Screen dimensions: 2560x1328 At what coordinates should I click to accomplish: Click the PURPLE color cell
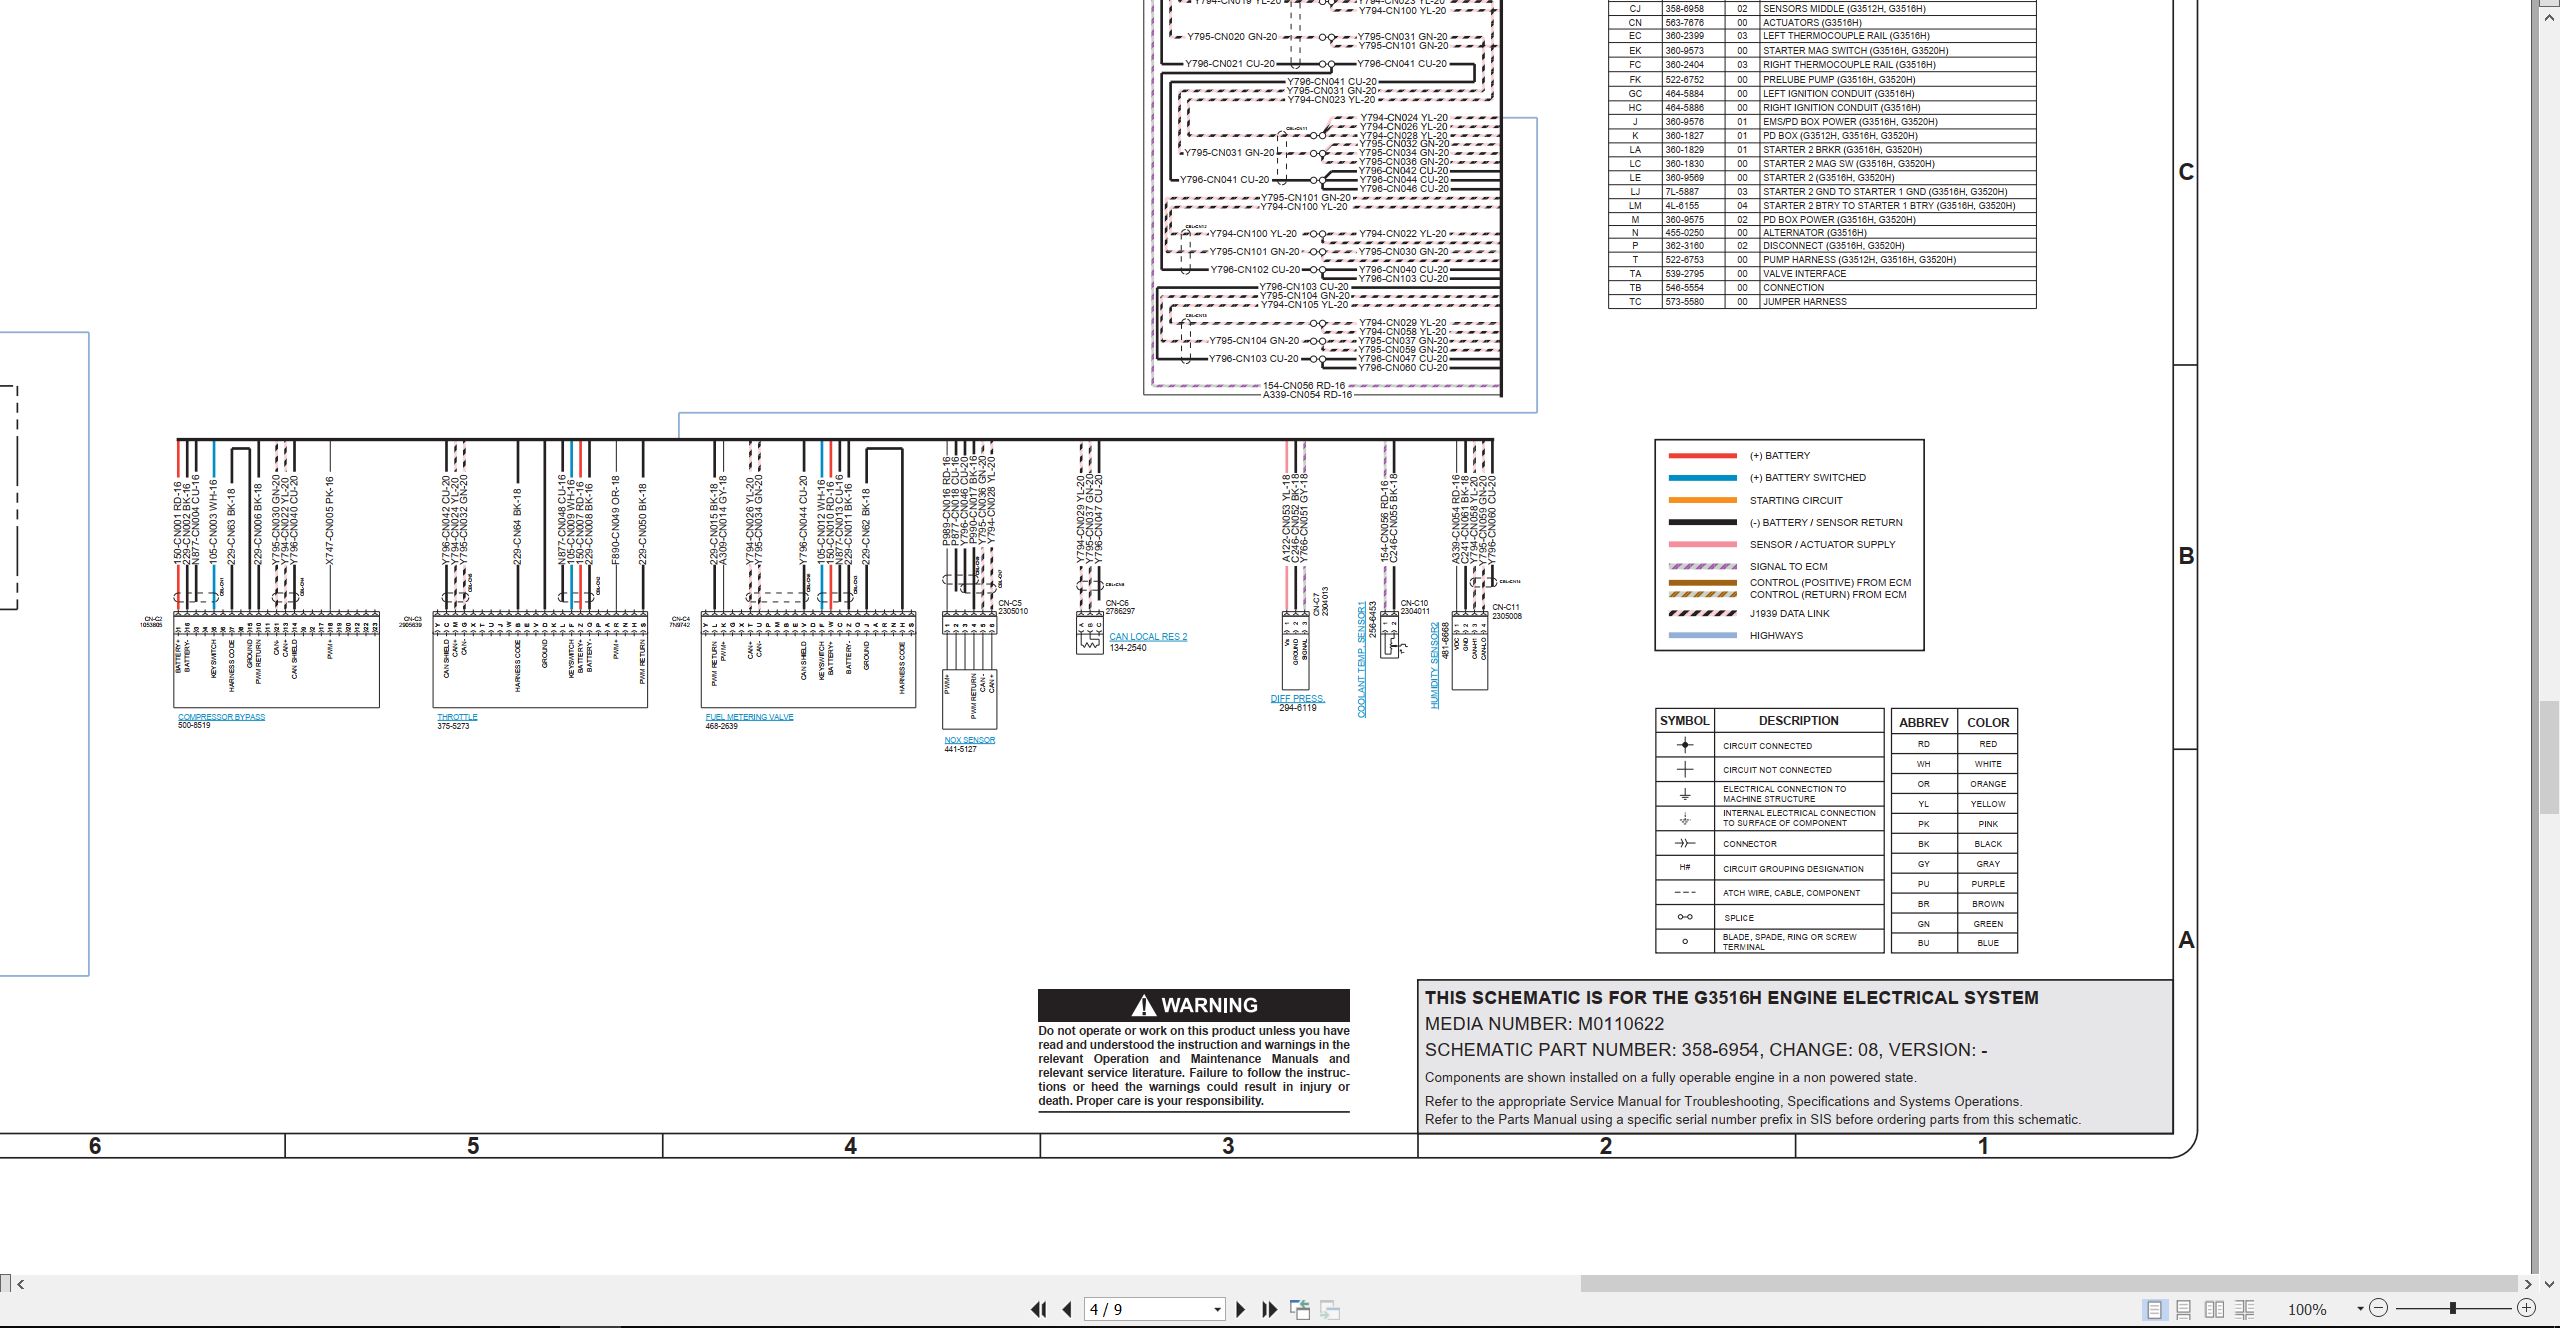1988,884
